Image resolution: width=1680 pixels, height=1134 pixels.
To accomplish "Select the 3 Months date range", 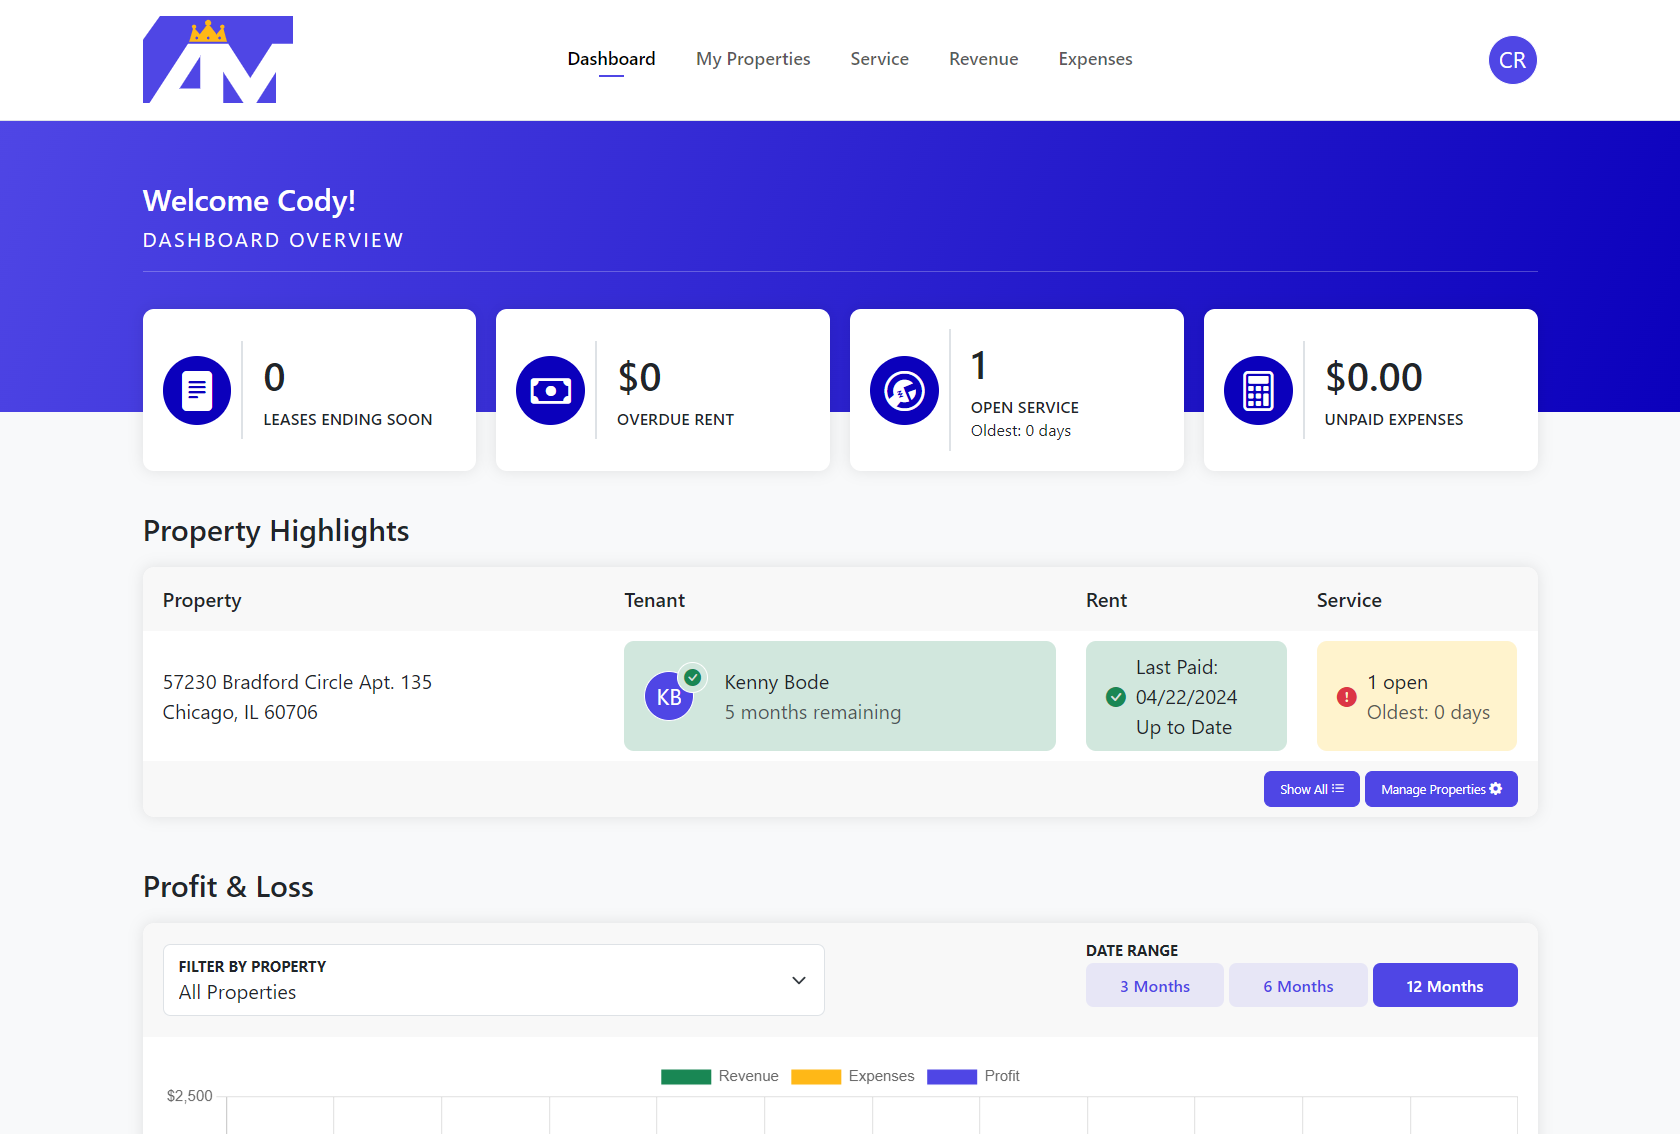I will coord(1154,986).
